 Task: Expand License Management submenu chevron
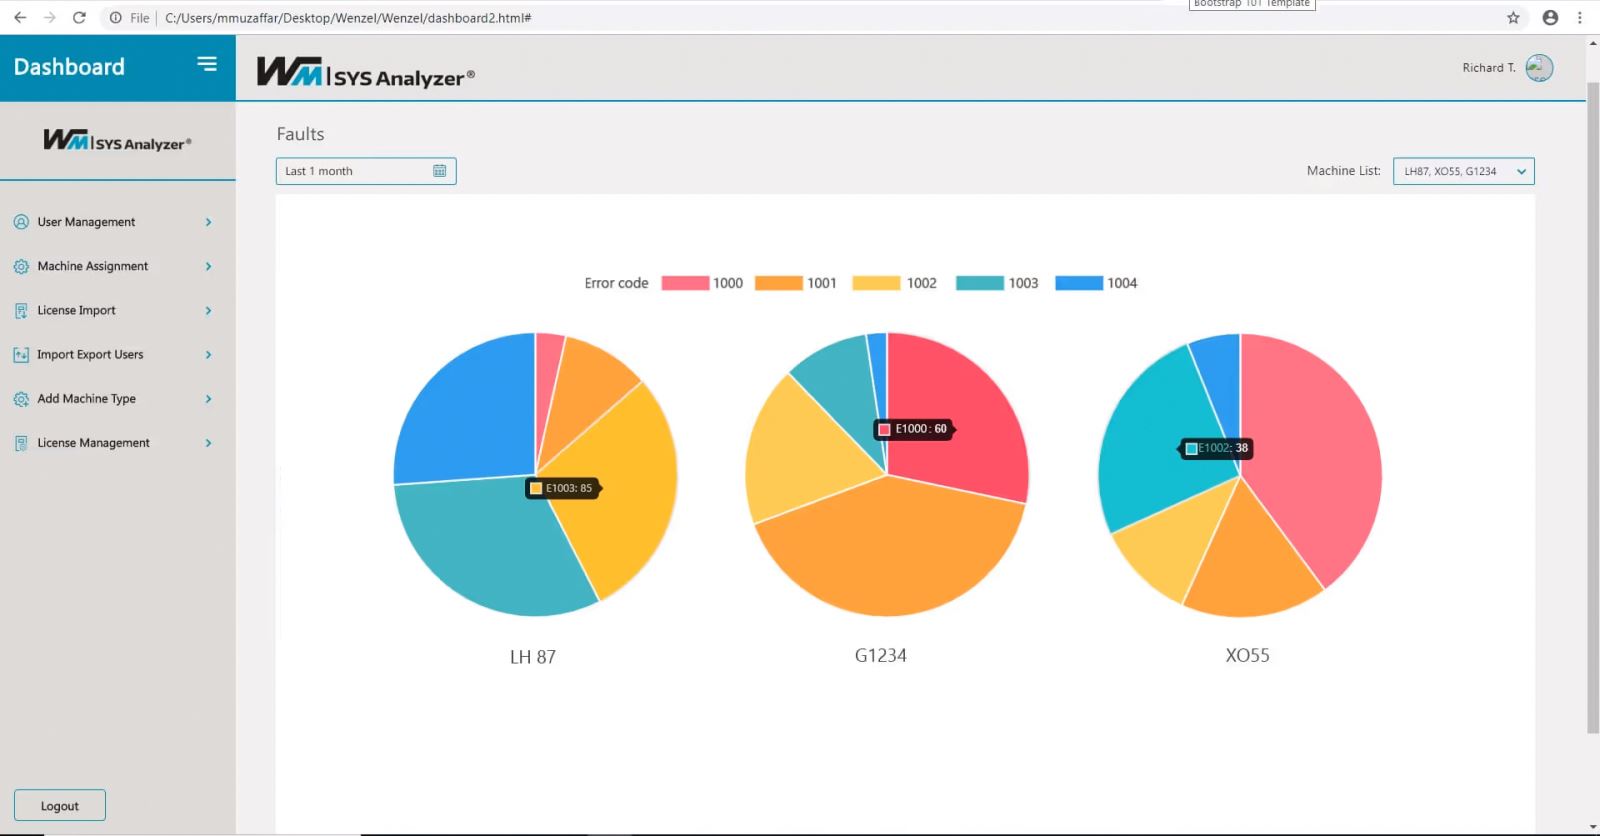pyautogui.click(x=208, y=443)
